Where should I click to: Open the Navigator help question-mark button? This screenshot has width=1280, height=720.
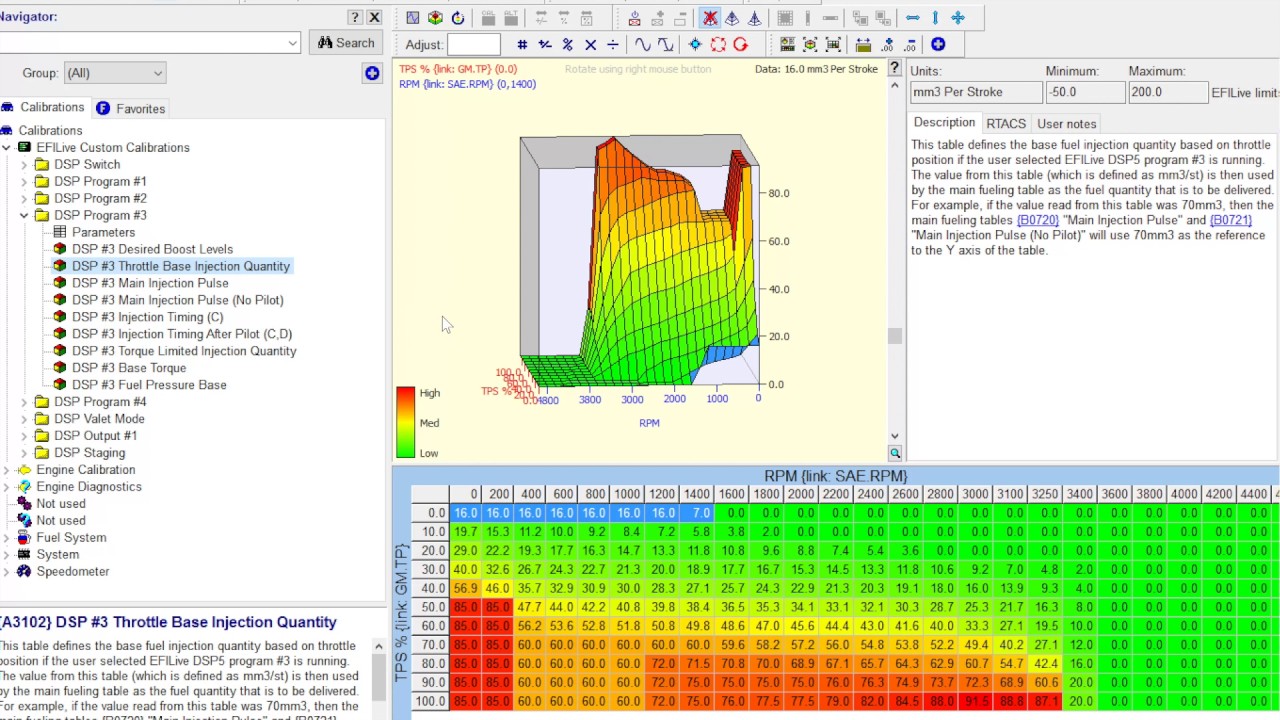point(354,17)
